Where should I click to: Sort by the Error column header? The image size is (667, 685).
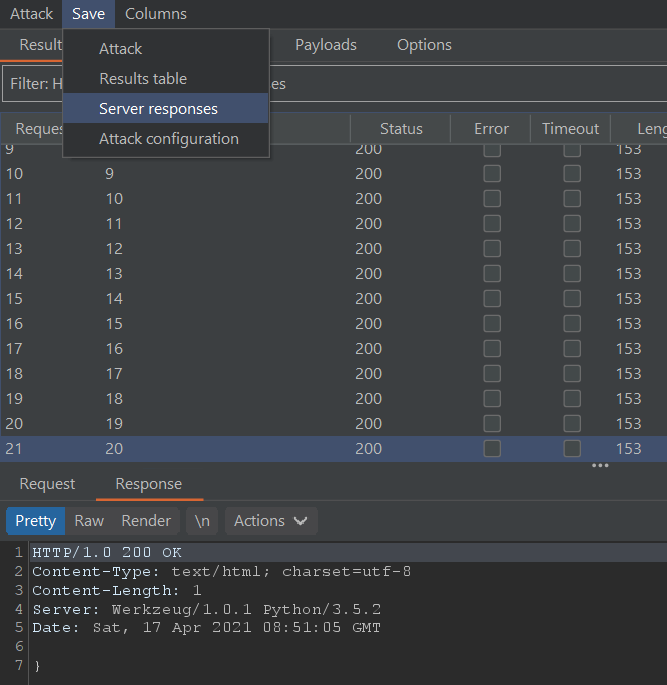(491, 129)
